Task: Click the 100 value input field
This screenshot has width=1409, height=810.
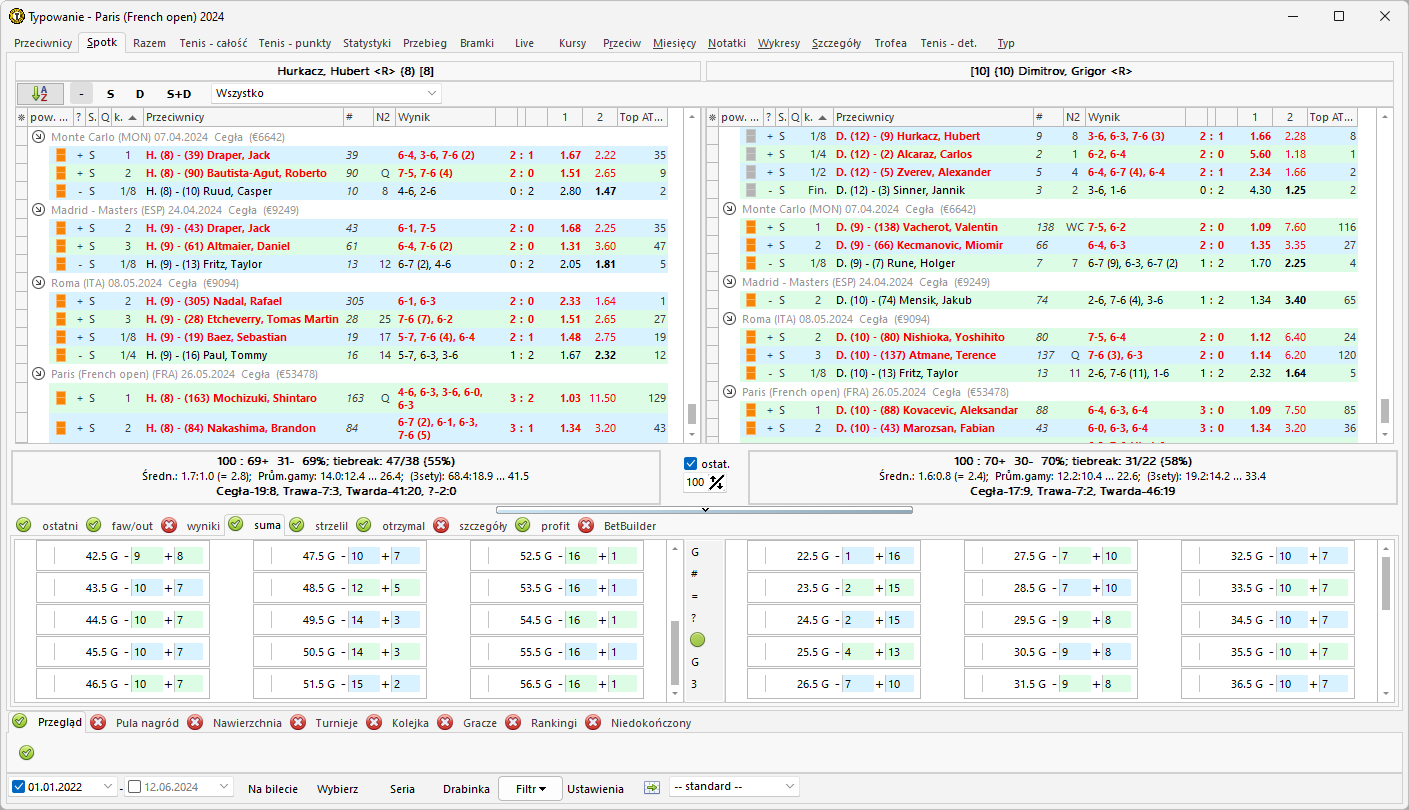Action: point(695,482)
